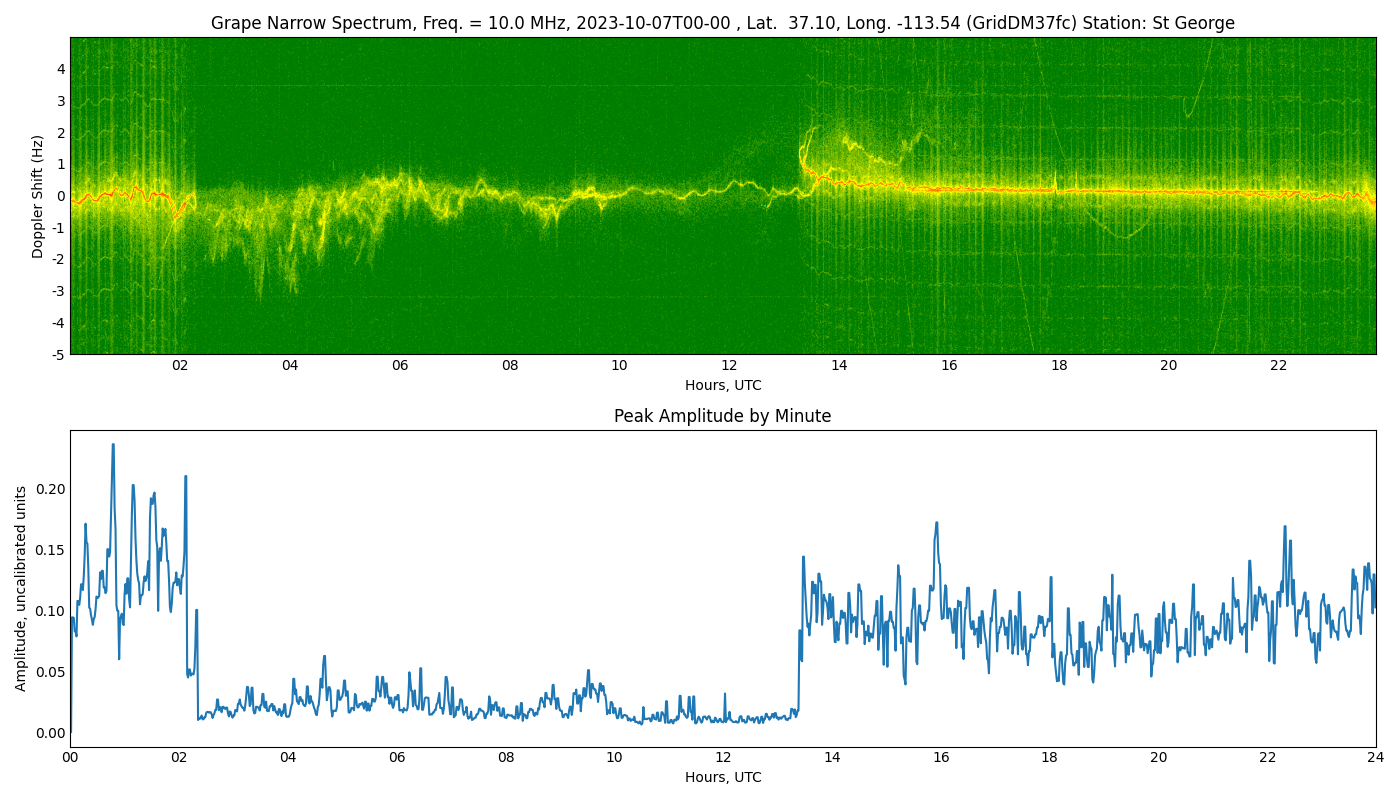Click the Hours, UTC label under the amplitude plot

coord(723,778)
